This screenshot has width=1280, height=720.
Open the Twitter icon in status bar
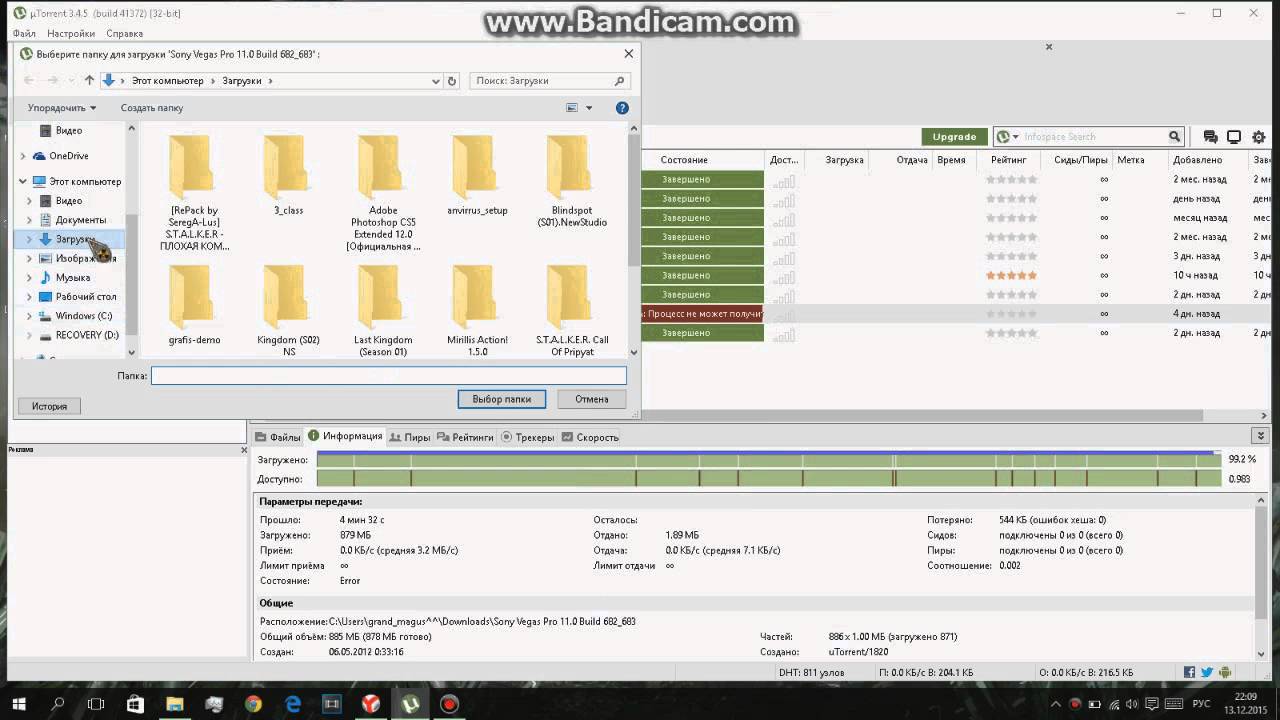tap(1207, 673)
